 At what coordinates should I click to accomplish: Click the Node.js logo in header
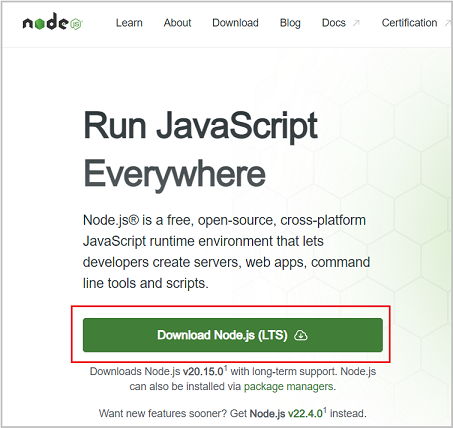52,22
